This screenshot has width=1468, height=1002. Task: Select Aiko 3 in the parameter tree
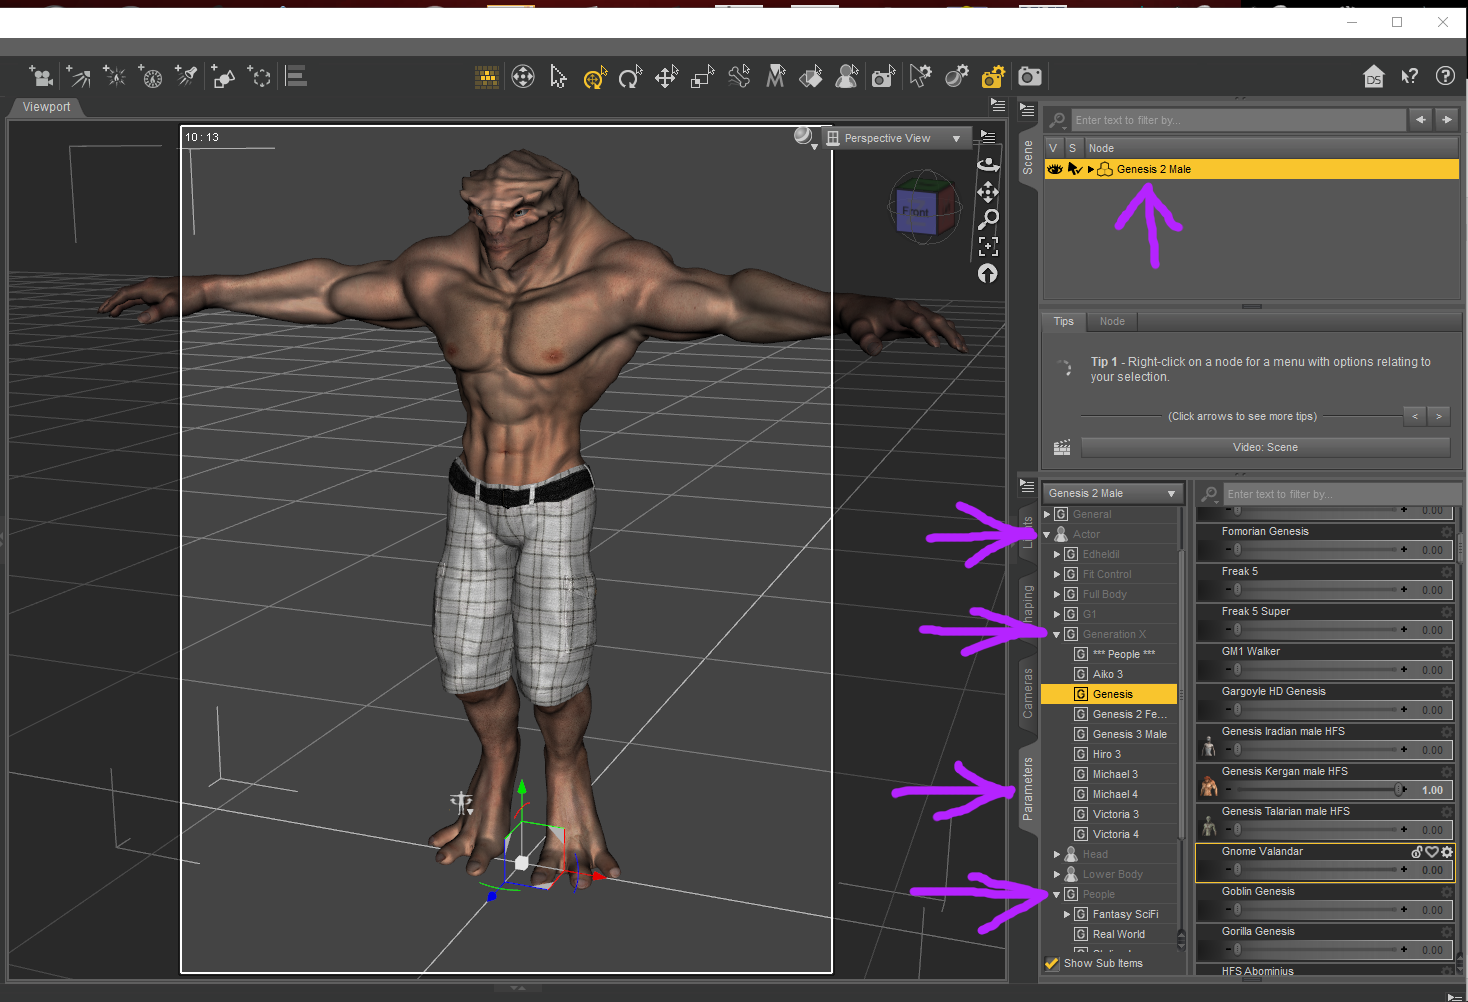pos(1108,674)
